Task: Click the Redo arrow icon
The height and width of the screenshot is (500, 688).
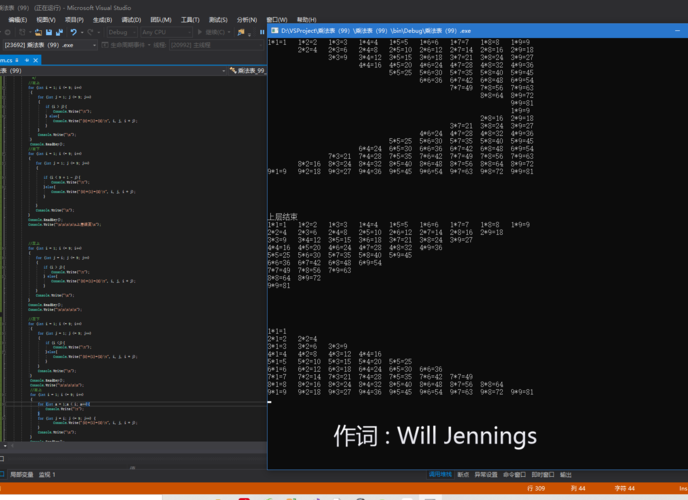Action: coord(90,32)
